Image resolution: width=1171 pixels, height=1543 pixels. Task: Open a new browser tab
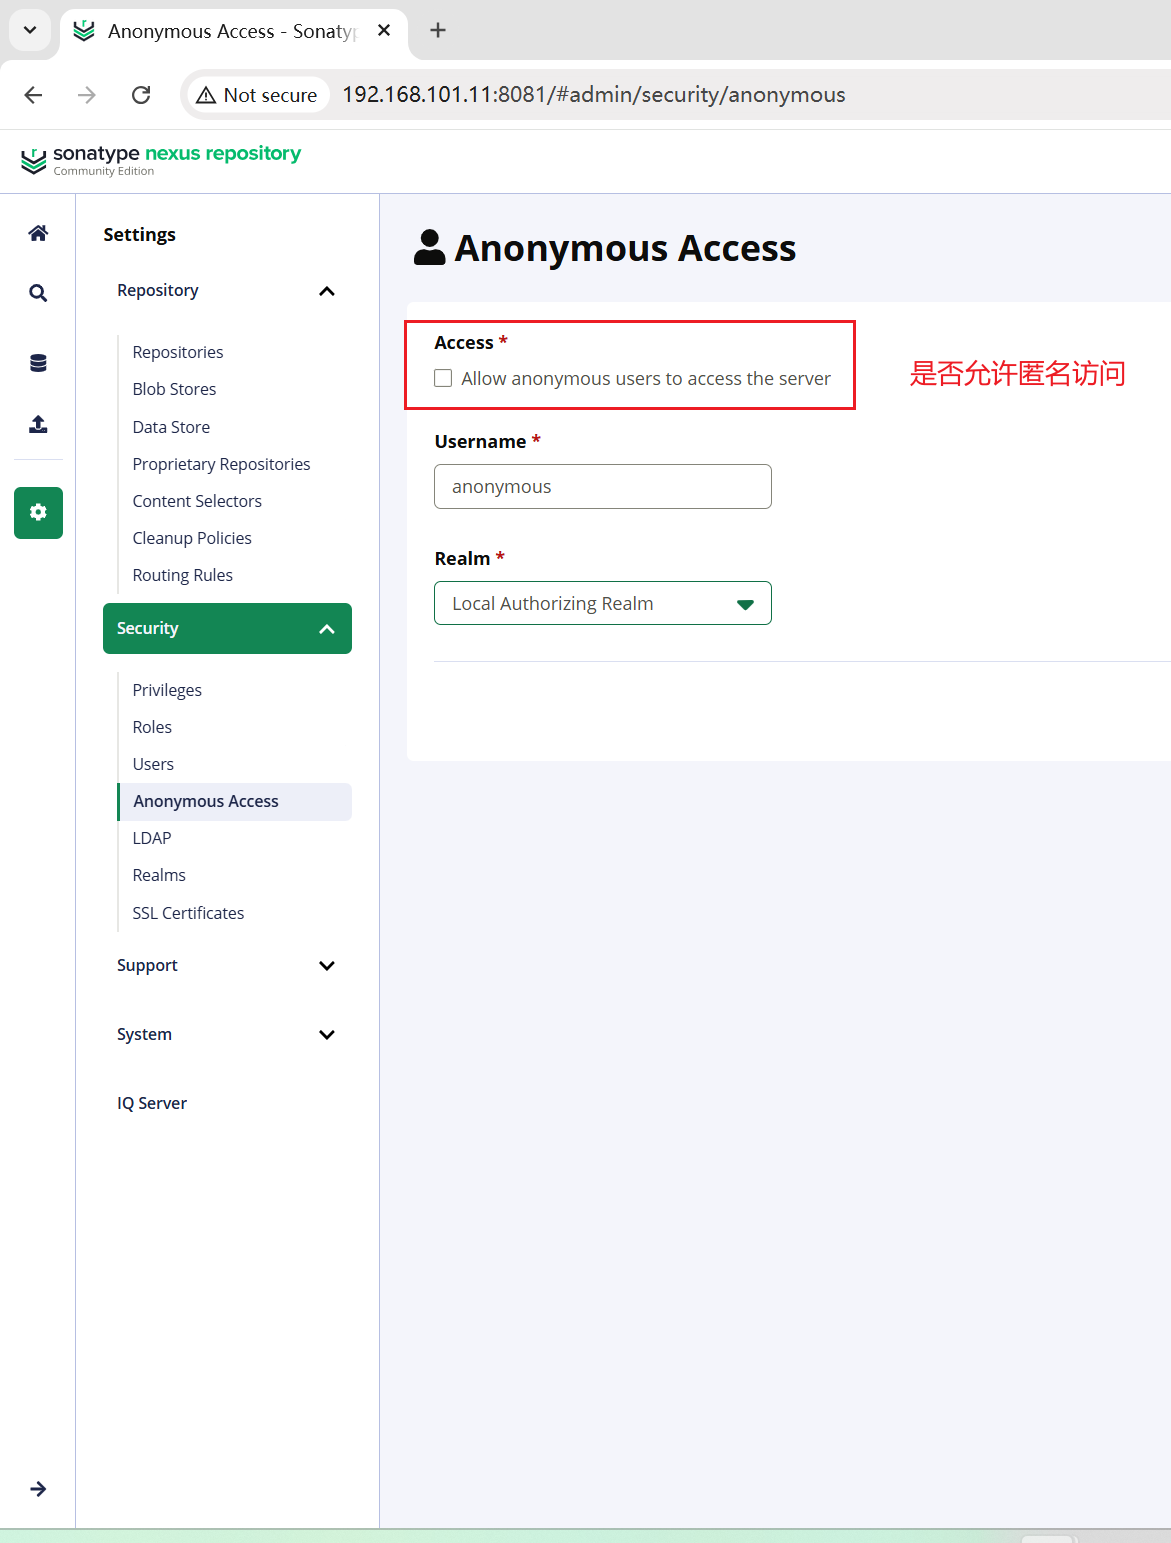point(438,30)
